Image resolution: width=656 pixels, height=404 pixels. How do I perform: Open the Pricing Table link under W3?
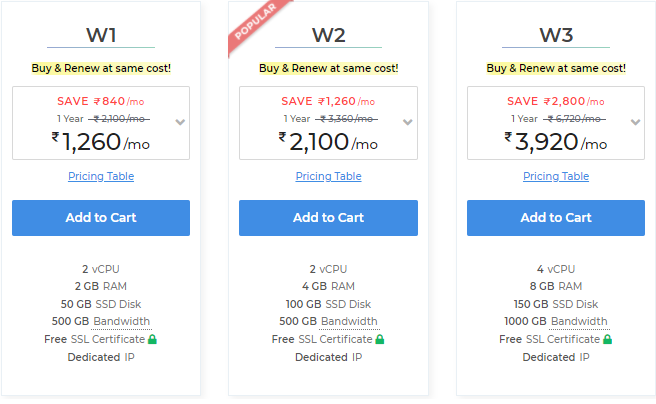point(556,176)
